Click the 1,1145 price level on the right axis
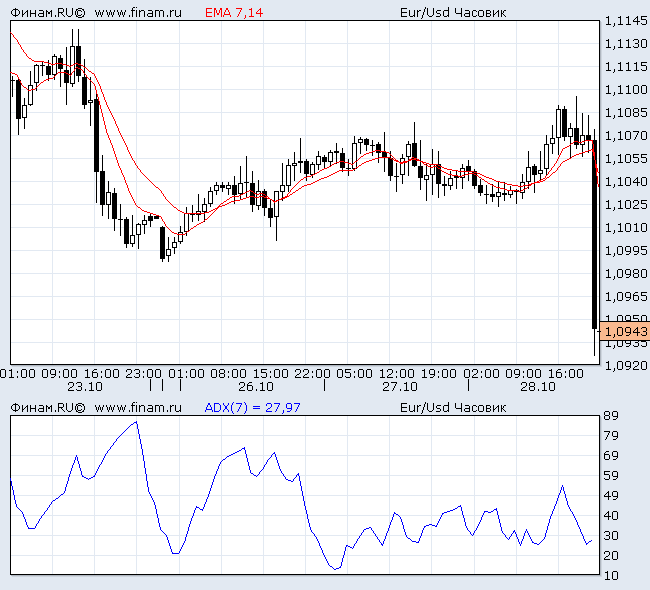The height and width of the screenshot is (590, 650). point(626,21)
